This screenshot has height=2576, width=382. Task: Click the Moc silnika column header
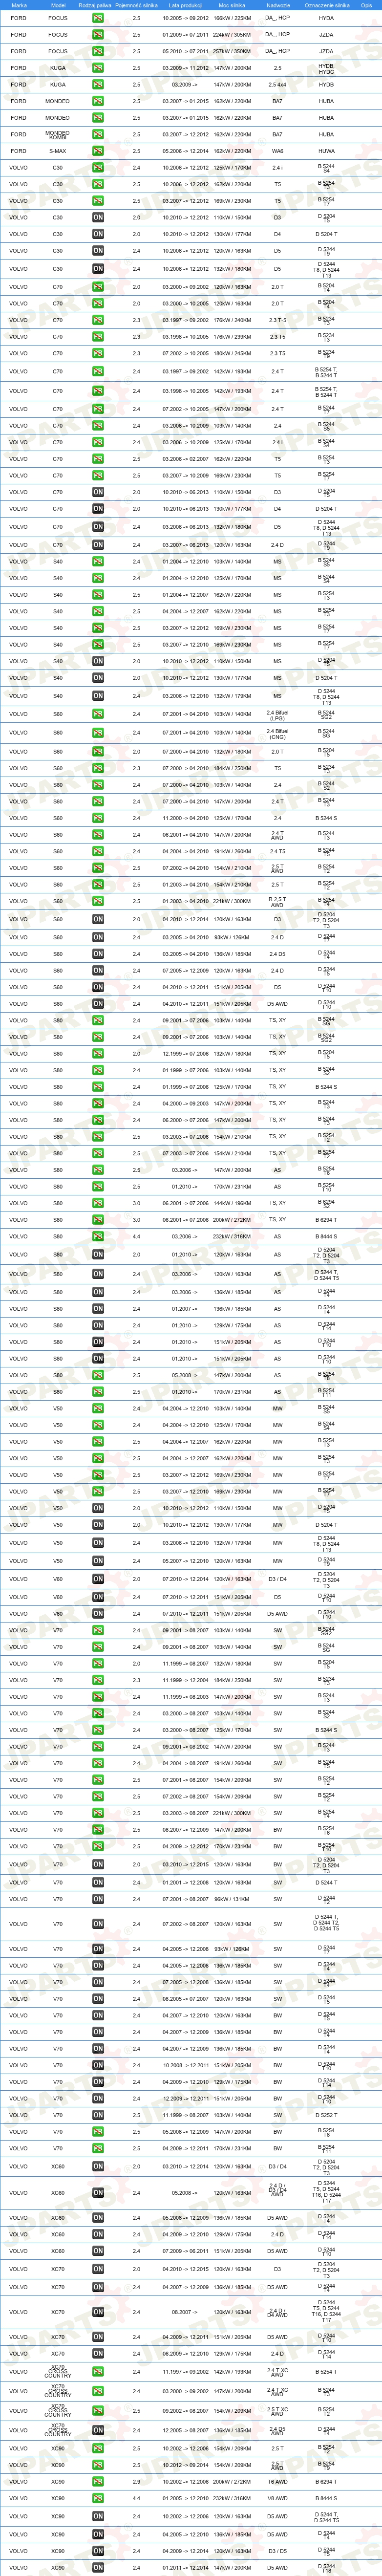point(232,5)
